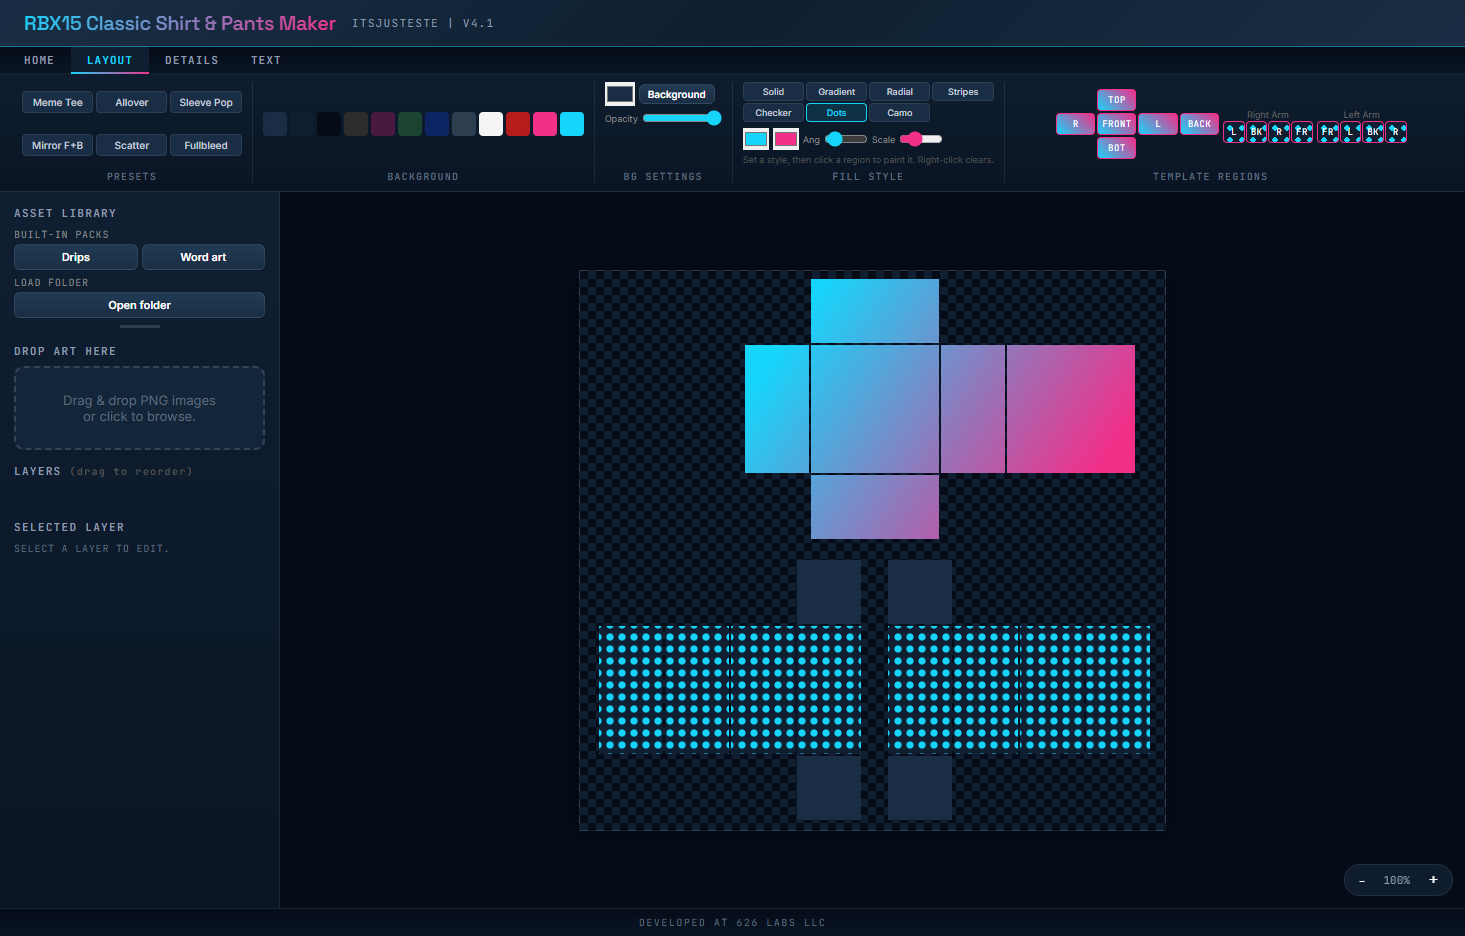Choose the Right Arm BK region chip

1257,132
